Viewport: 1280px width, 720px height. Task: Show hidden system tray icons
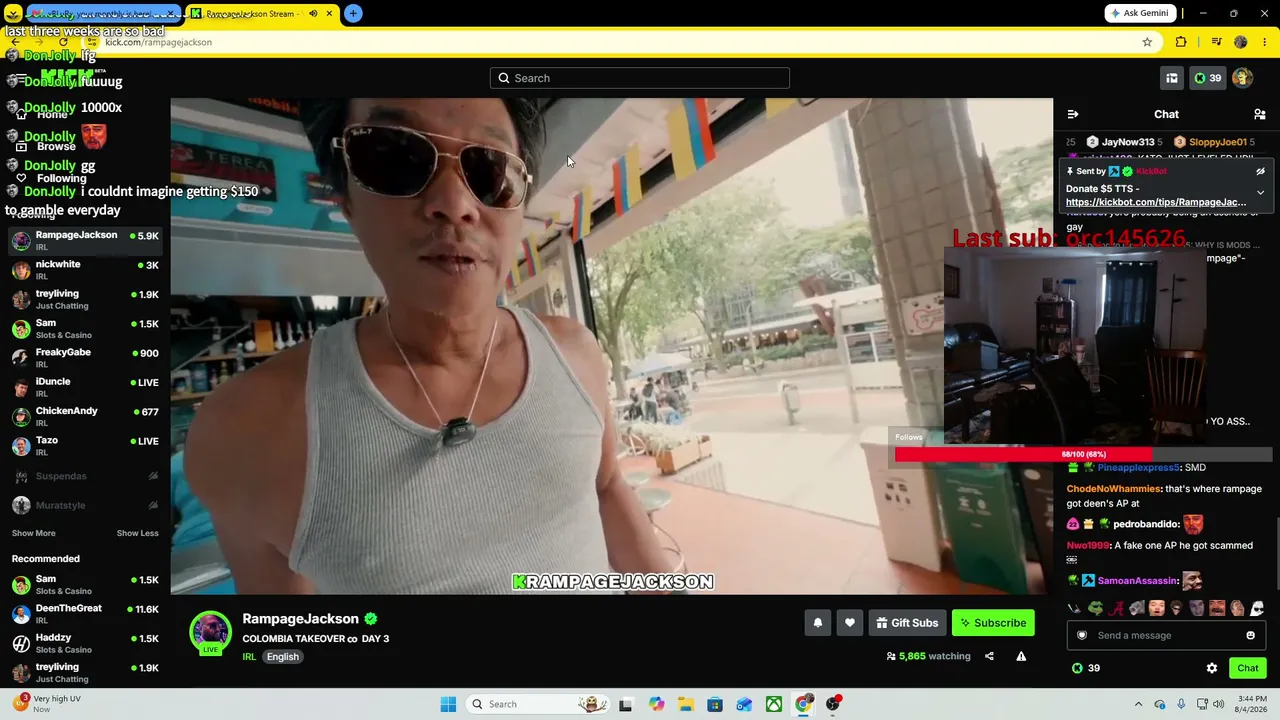click(1138, 704)
